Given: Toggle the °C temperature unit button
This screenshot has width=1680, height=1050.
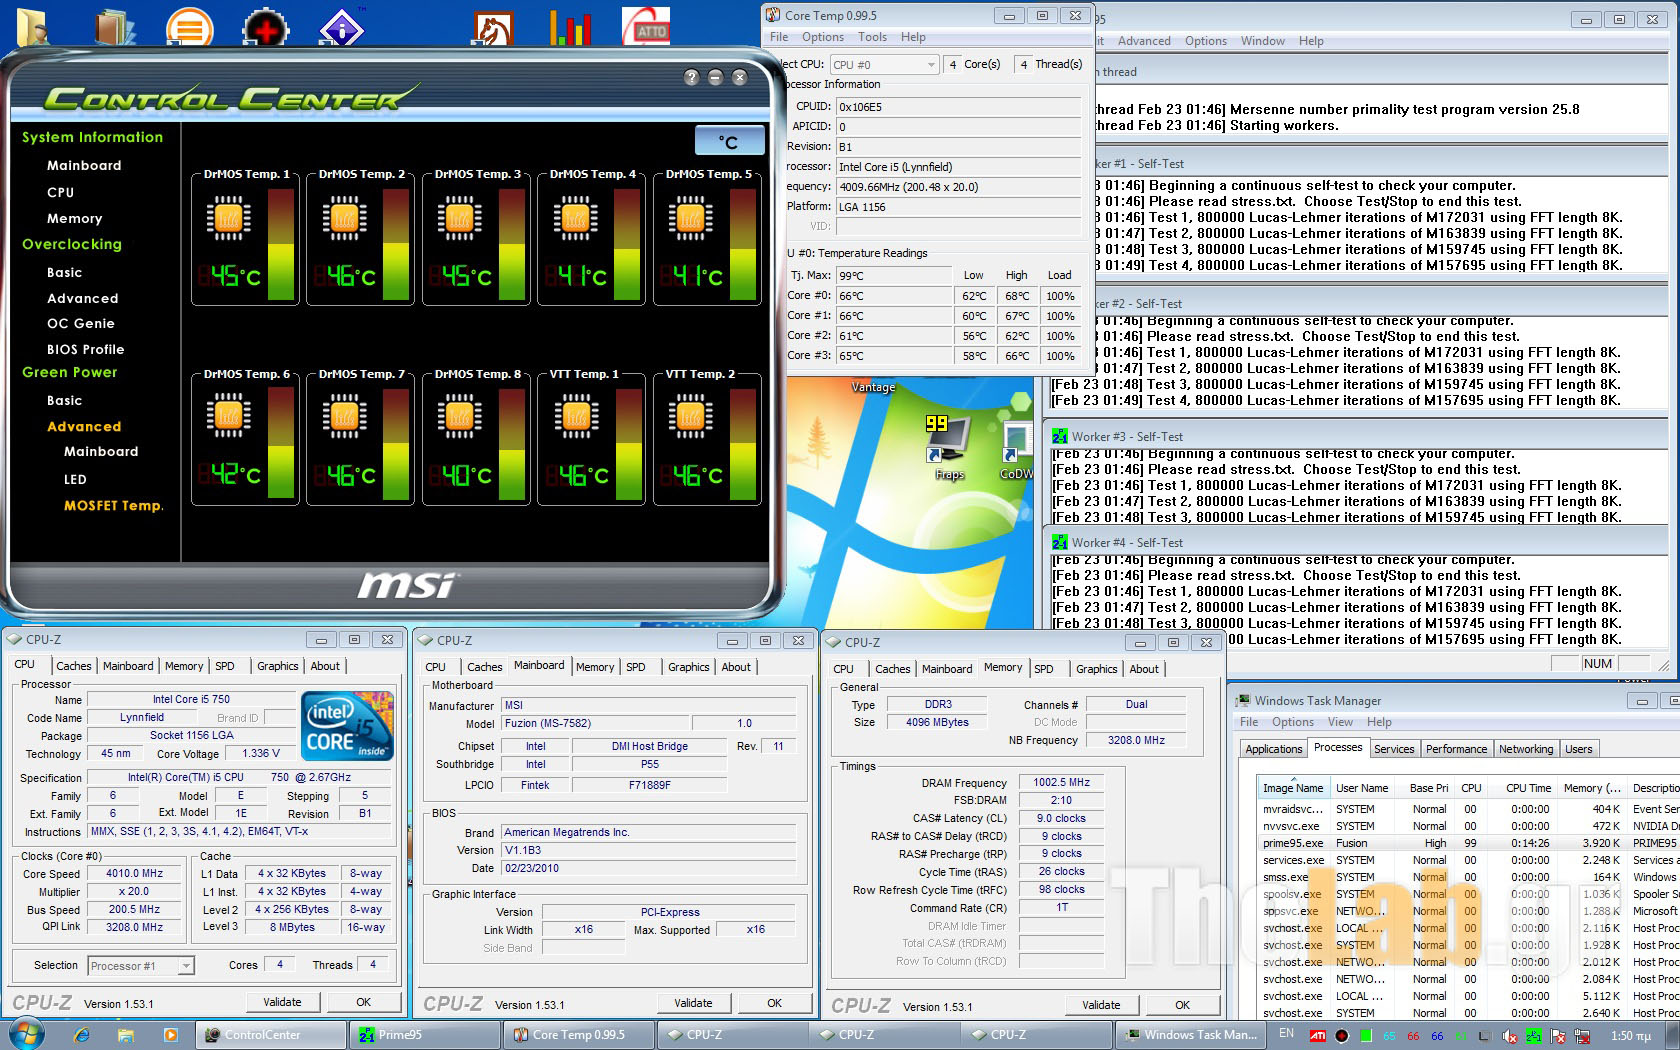Looking at the screenshot, I should click(x=729, y=141).
